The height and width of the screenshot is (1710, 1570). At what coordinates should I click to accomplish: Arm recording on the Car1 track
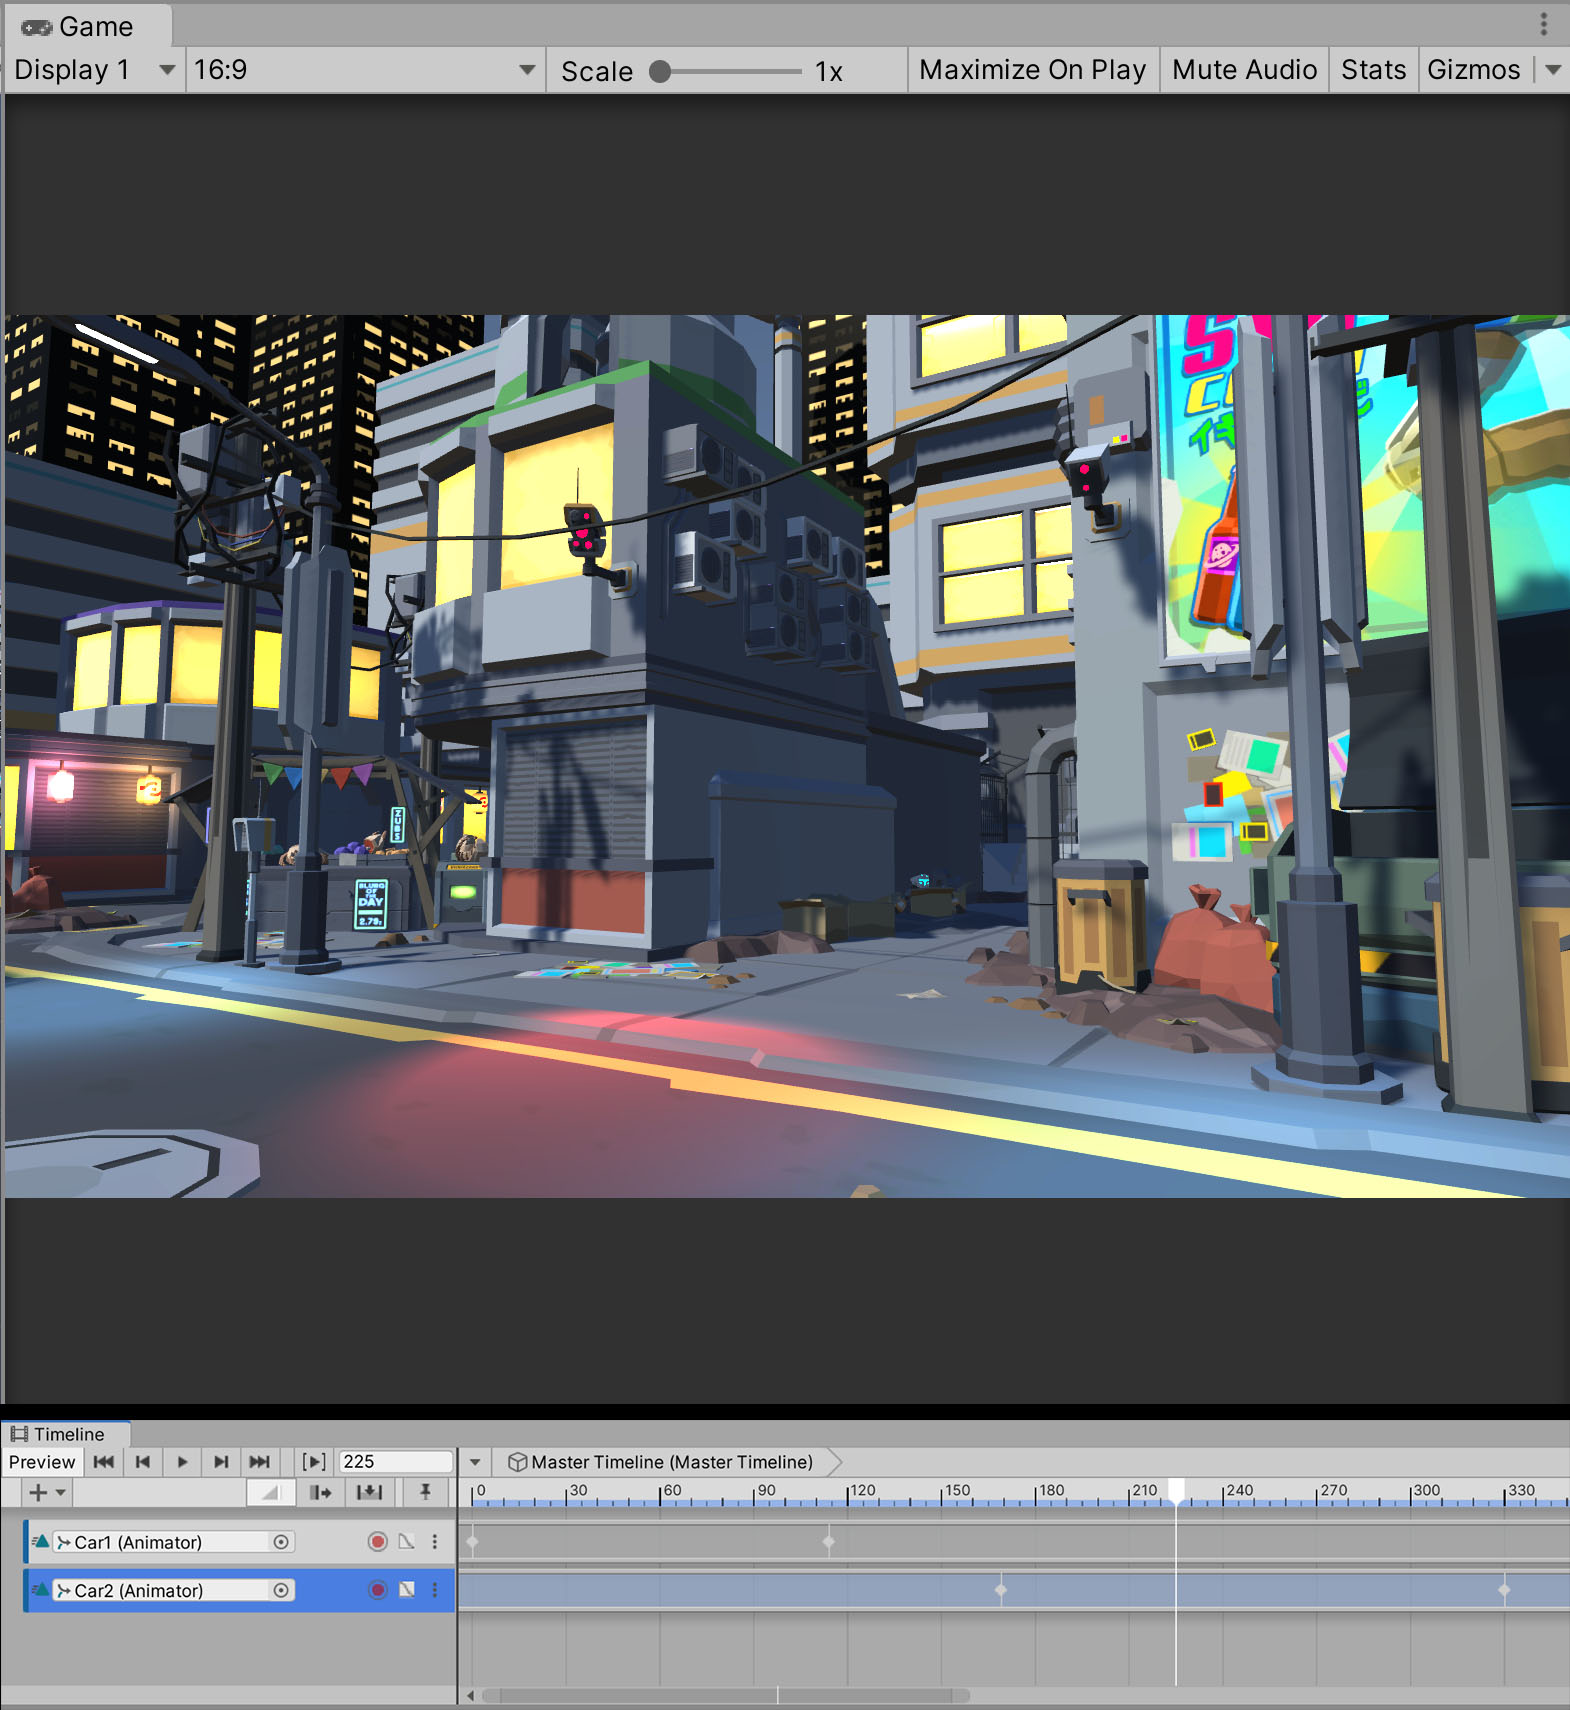pyautogui.click(x=377, y=1542)
